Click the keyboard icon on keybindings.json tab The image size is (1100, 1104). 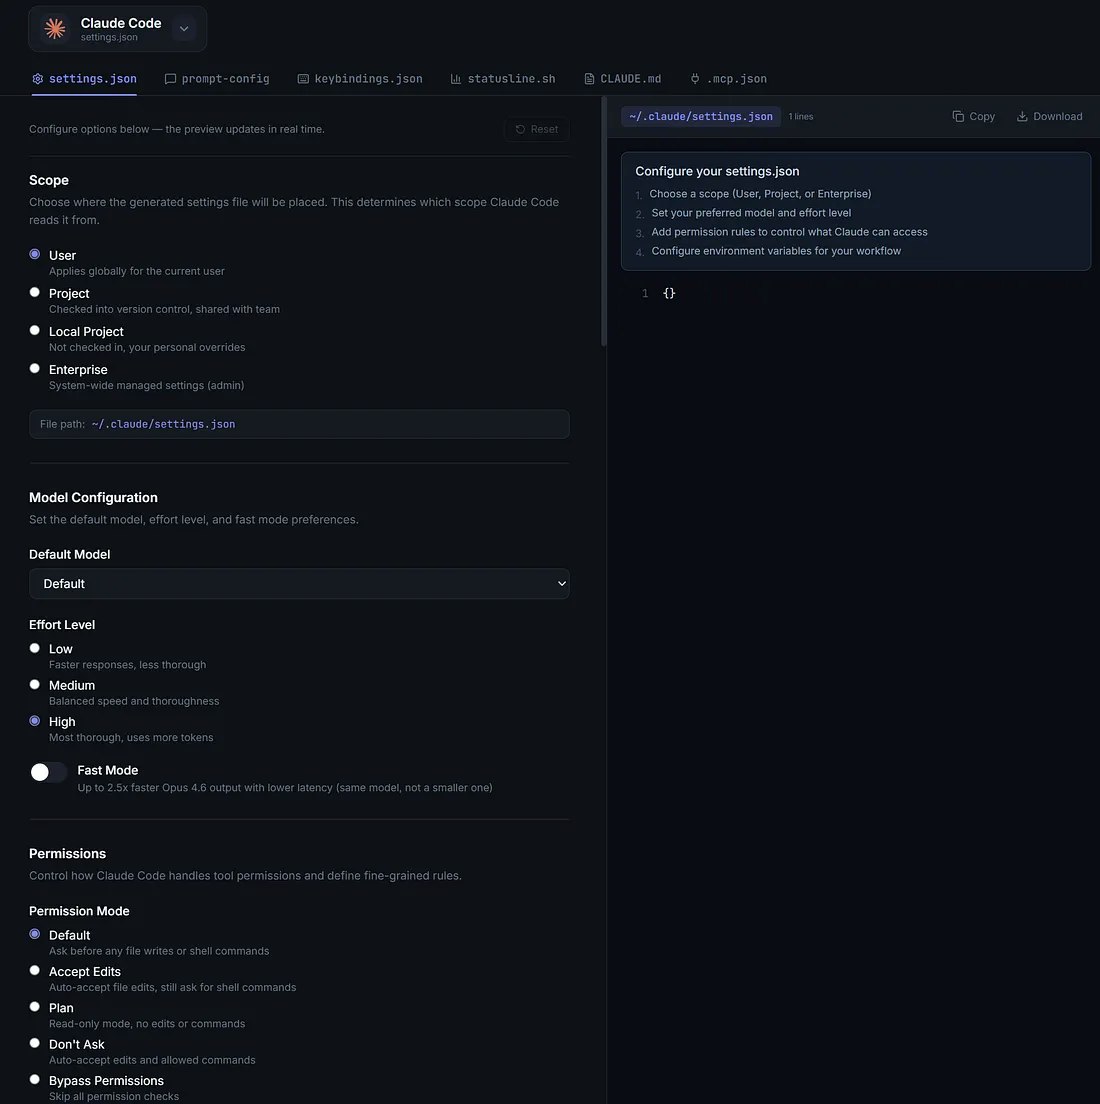[302, 78]
